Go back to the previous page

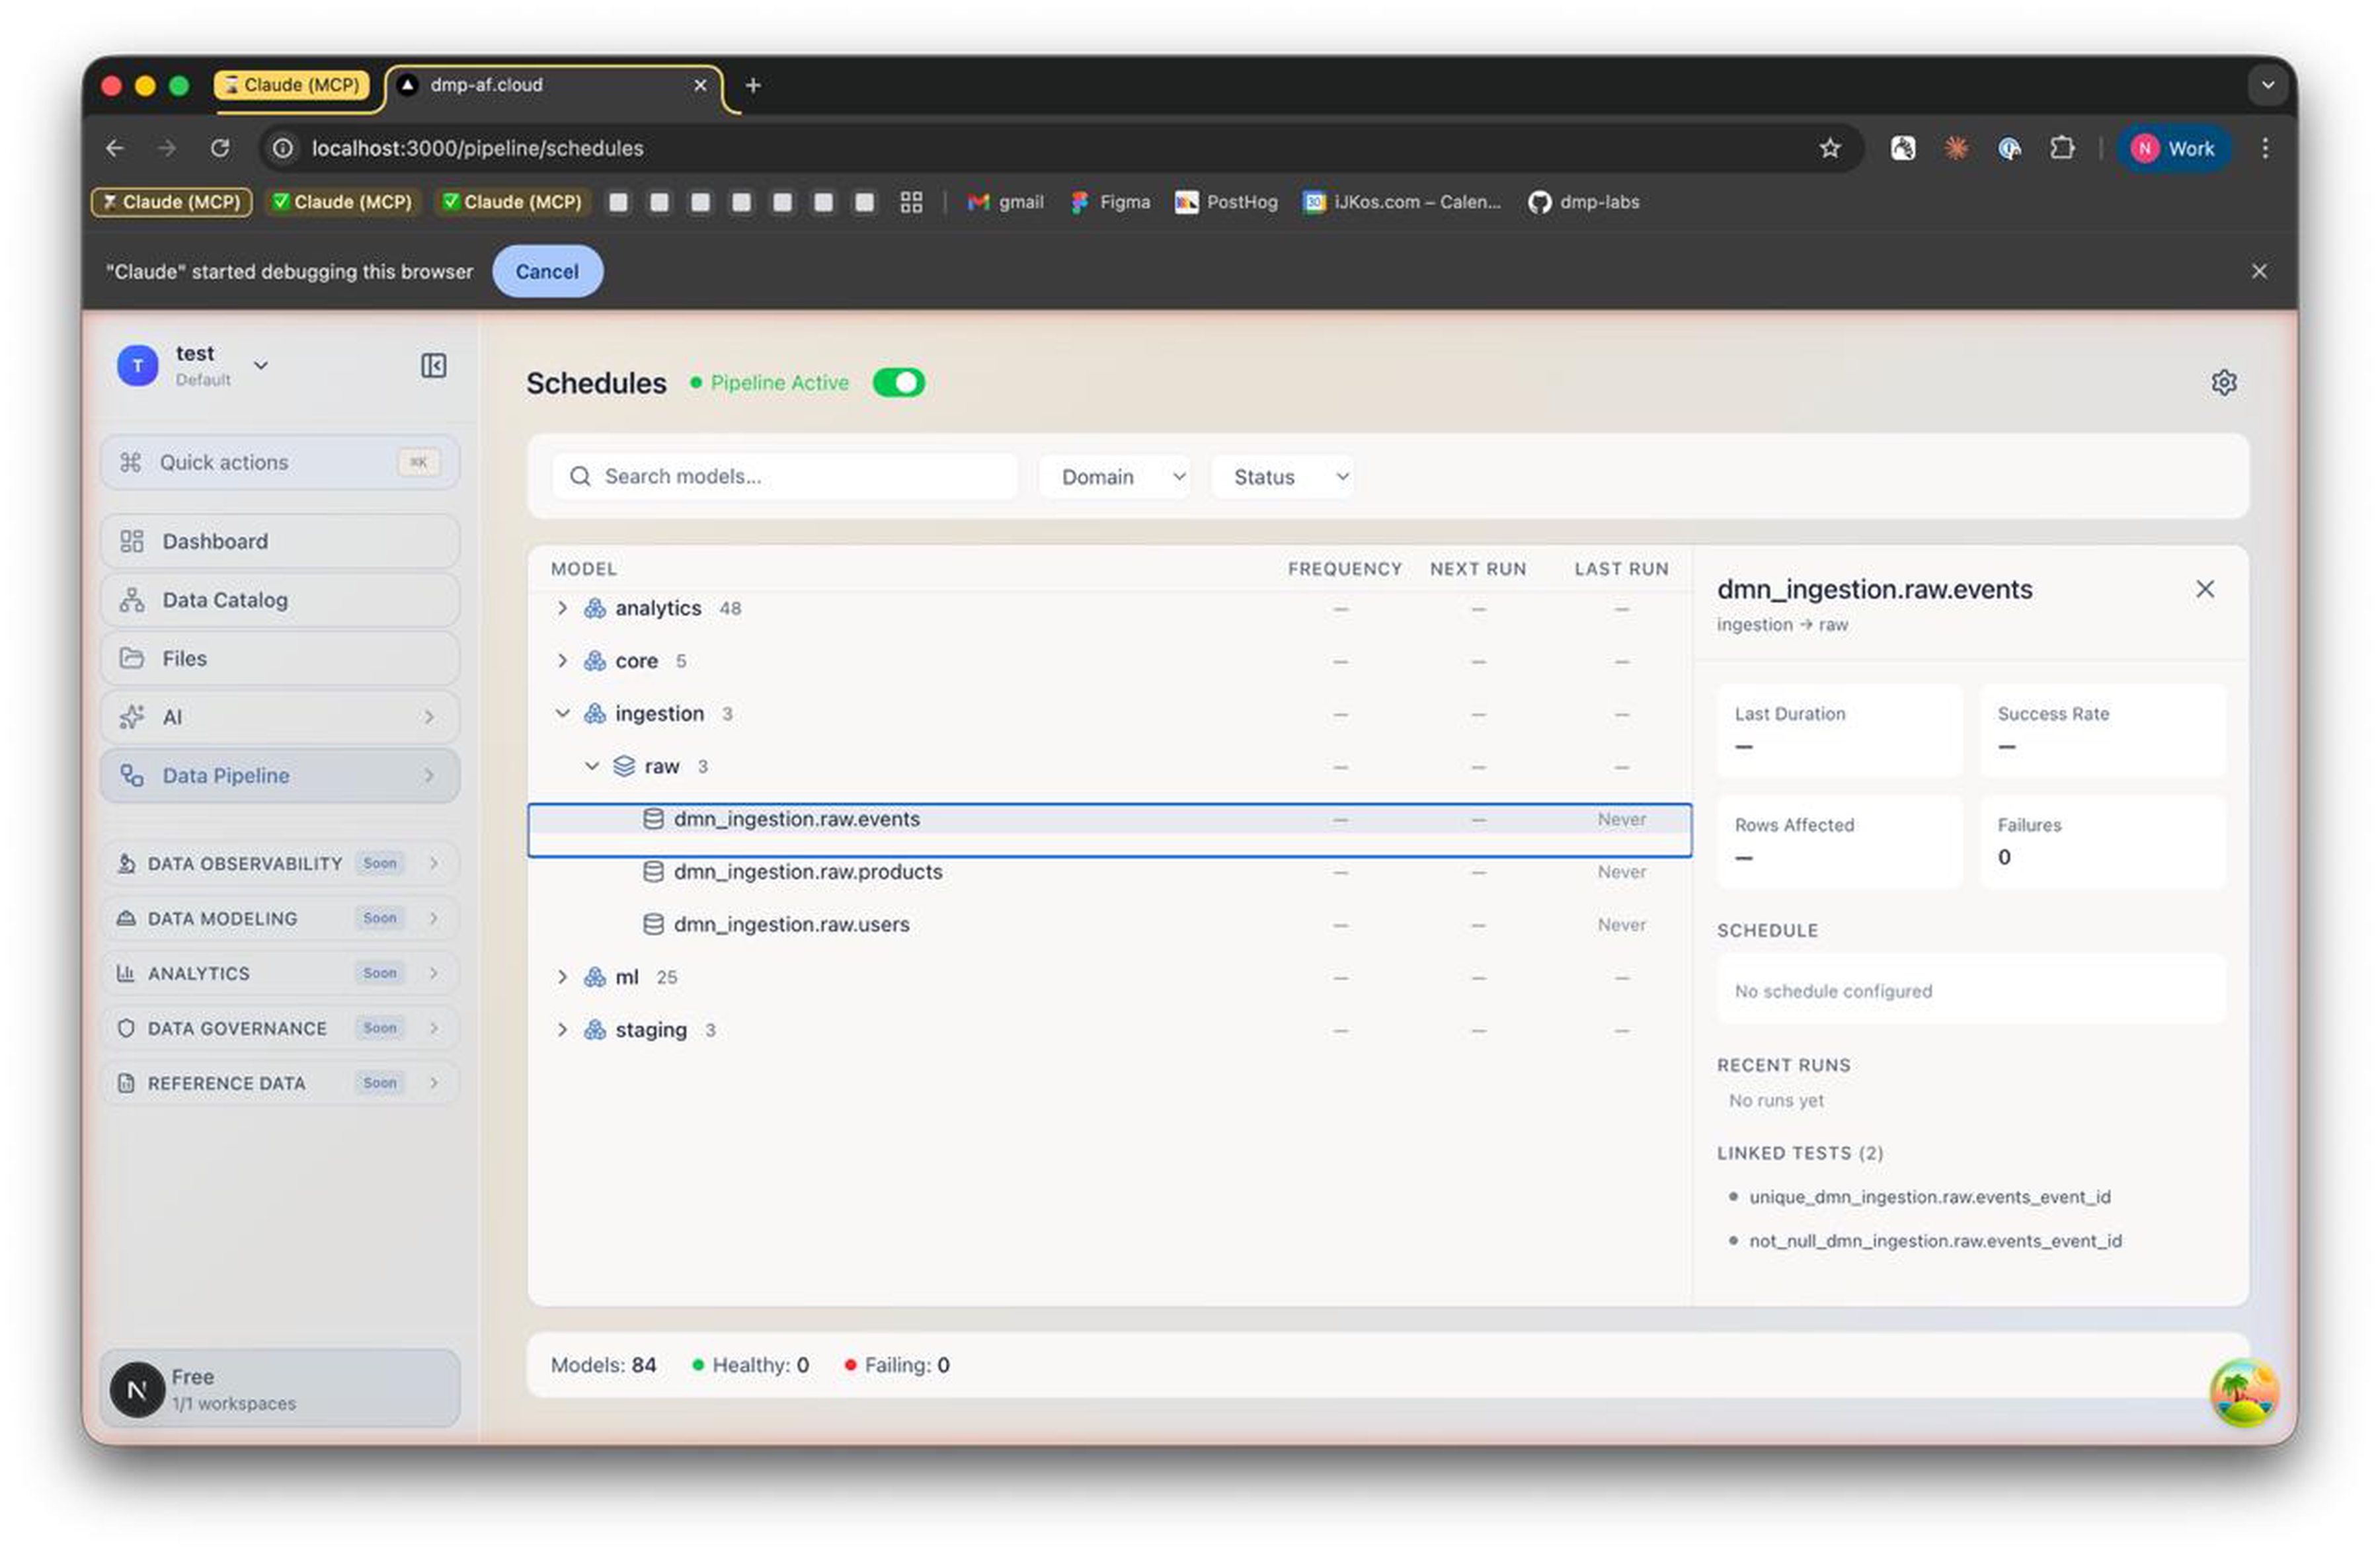point(115,148)
